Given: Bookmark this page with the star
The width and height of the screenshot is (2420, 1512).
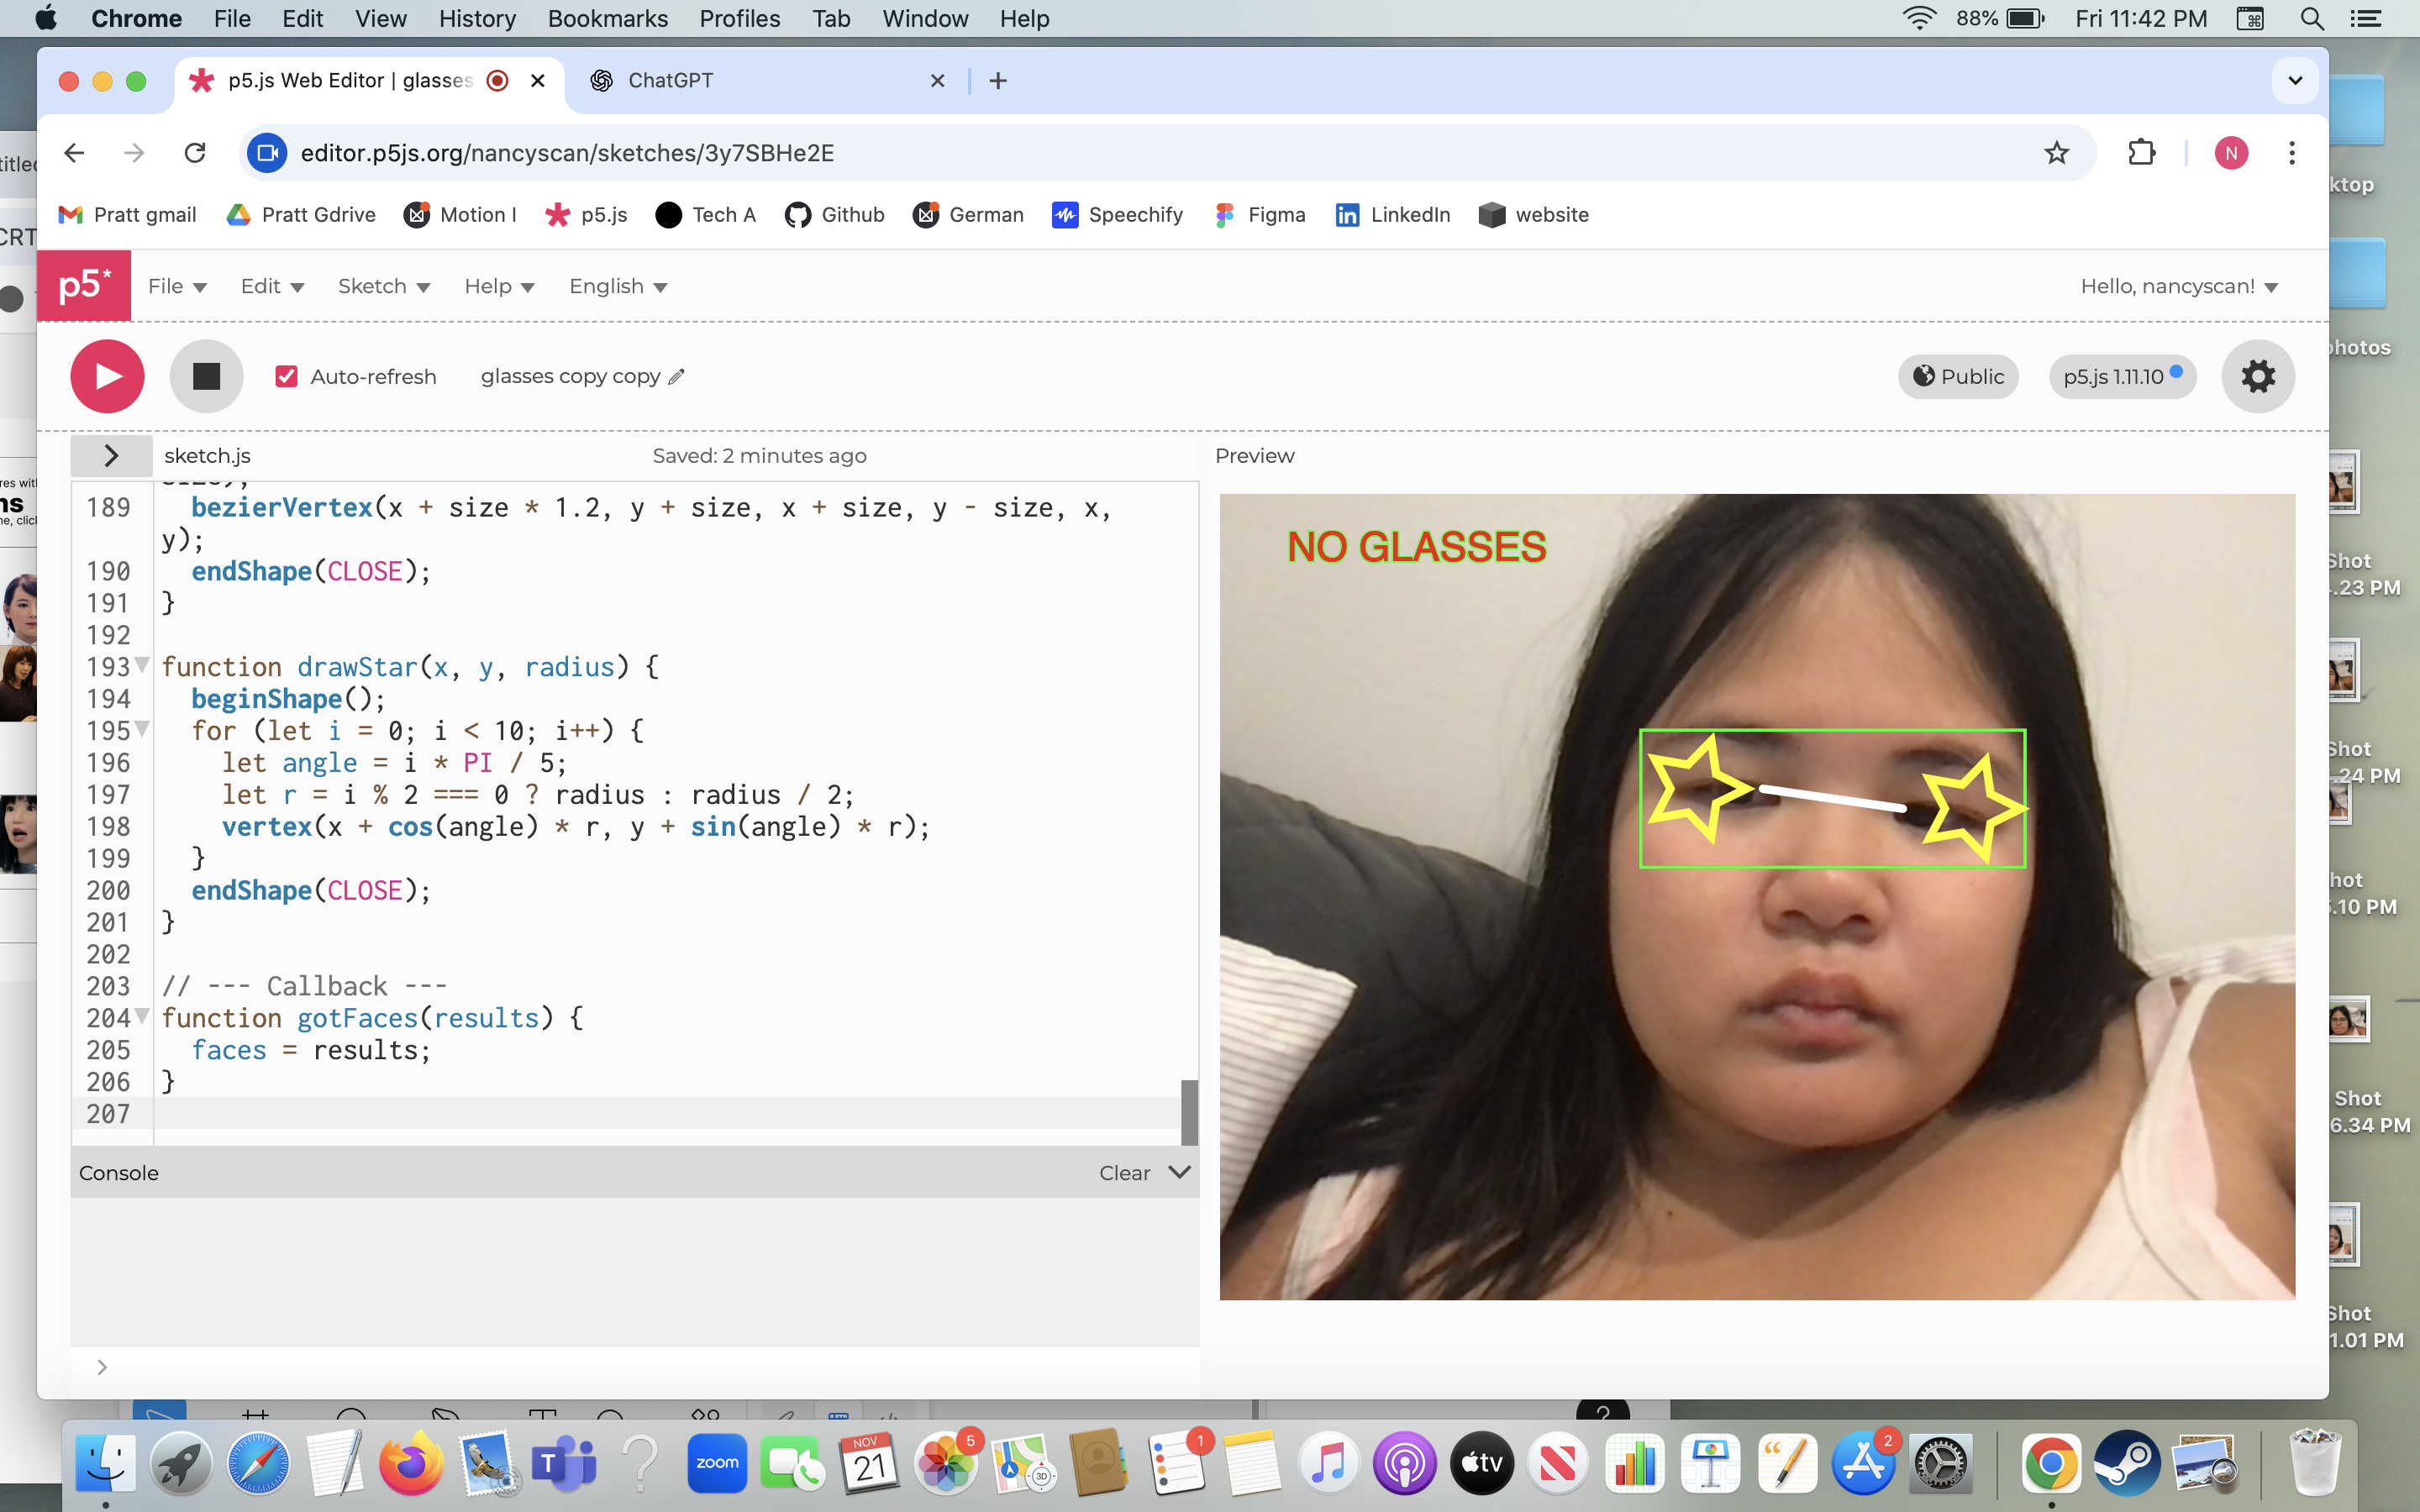Looking at the screenshot, I should [2056, 153].
